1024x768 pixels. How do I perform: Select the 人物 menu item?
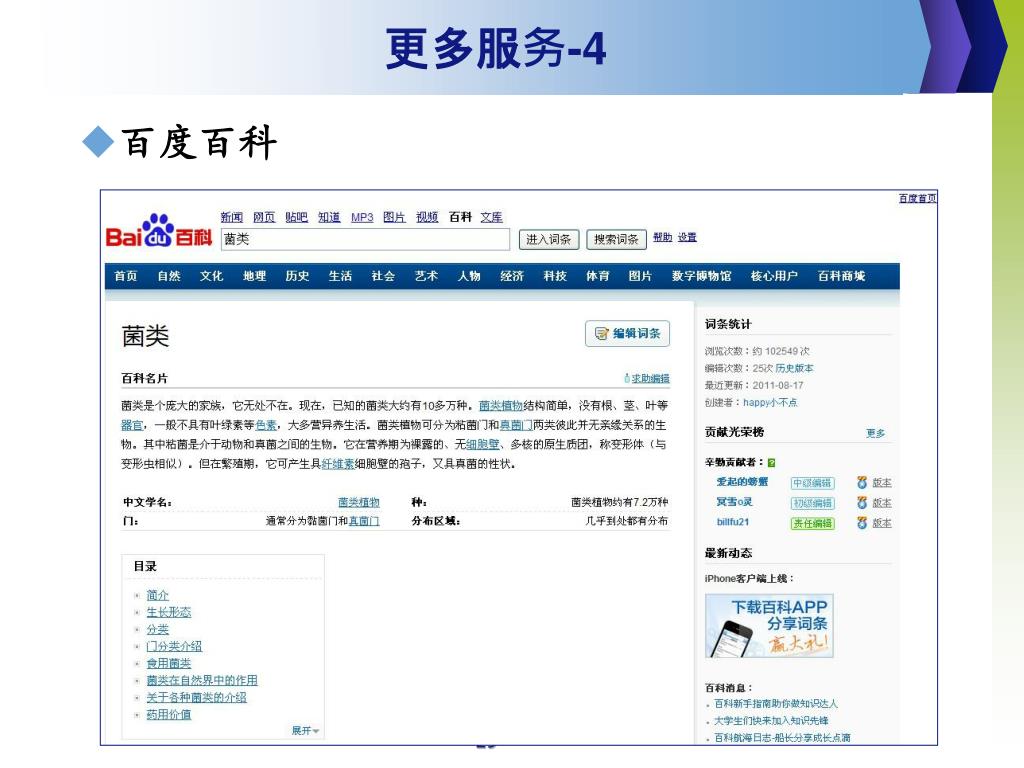[x=469, y=276]
